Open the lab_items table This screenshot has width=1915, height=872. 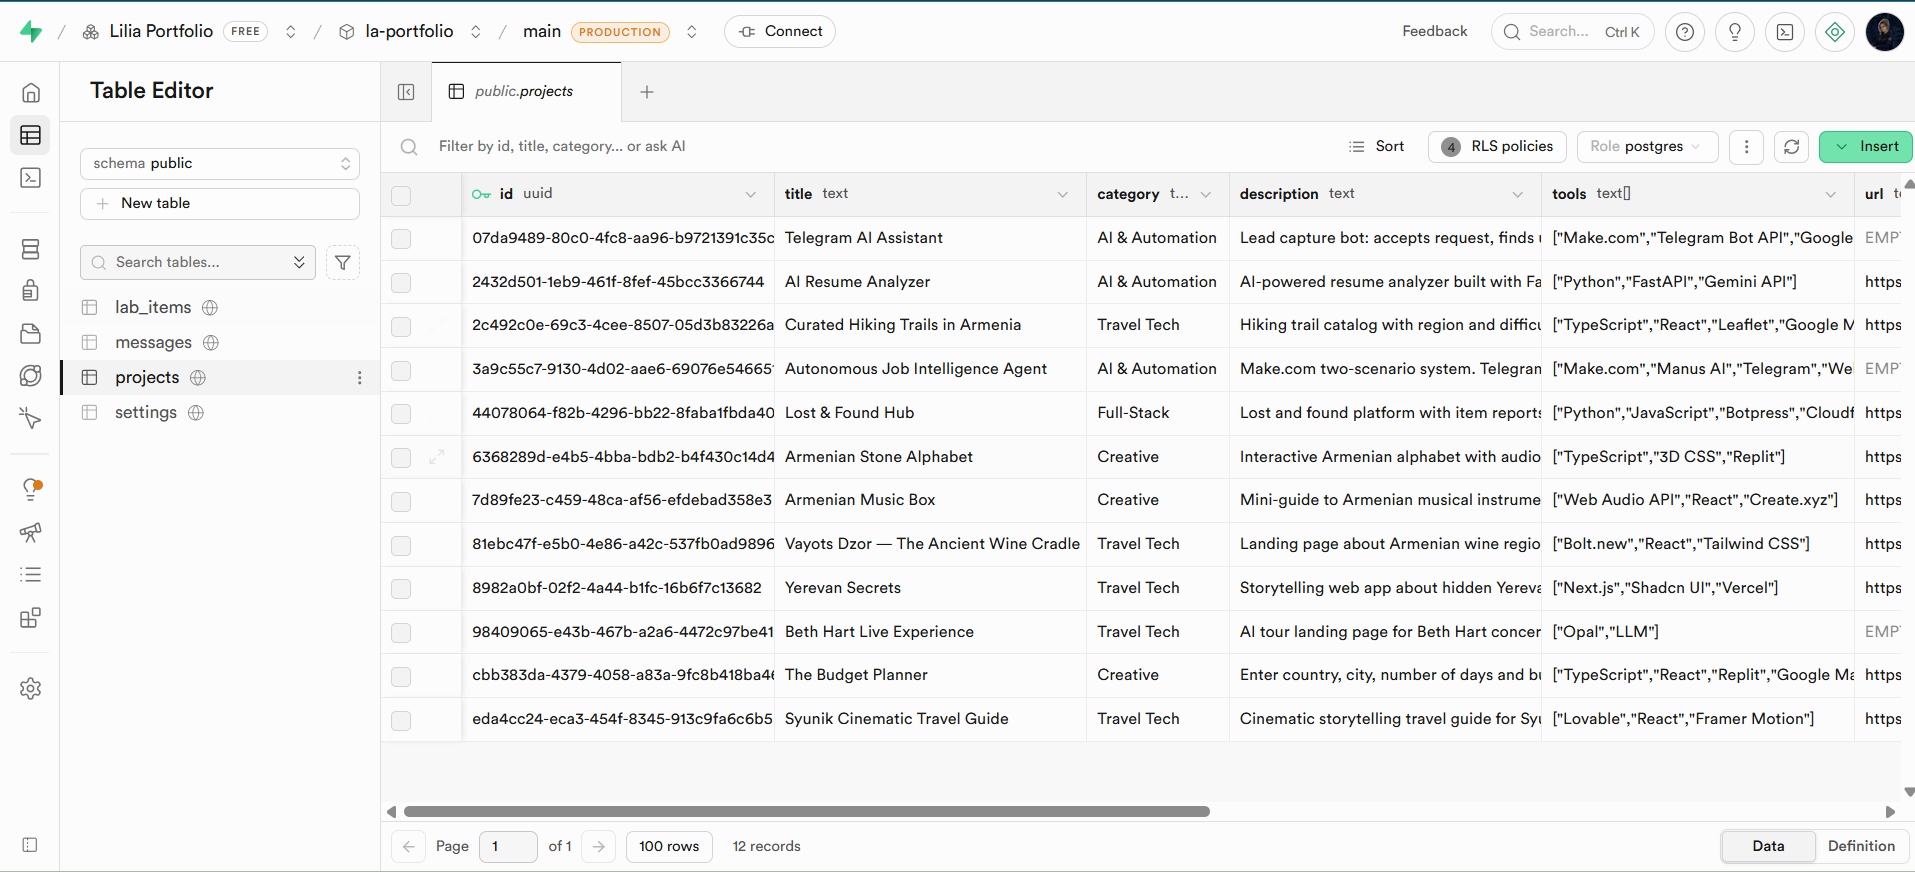pyautogui.click(x=153, y=308)
